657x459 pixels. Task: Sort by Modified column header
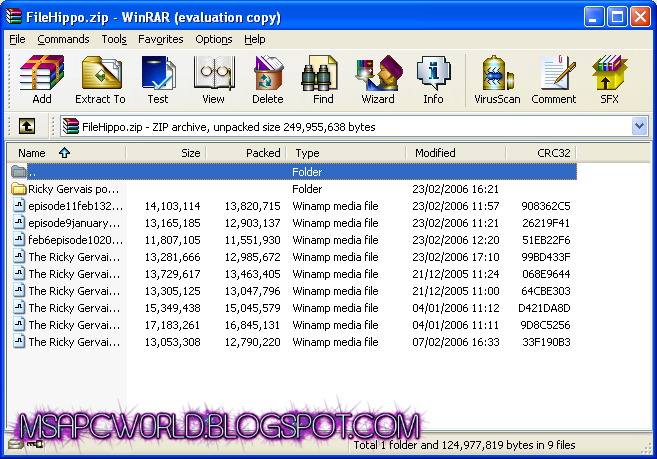click(456, 153)
